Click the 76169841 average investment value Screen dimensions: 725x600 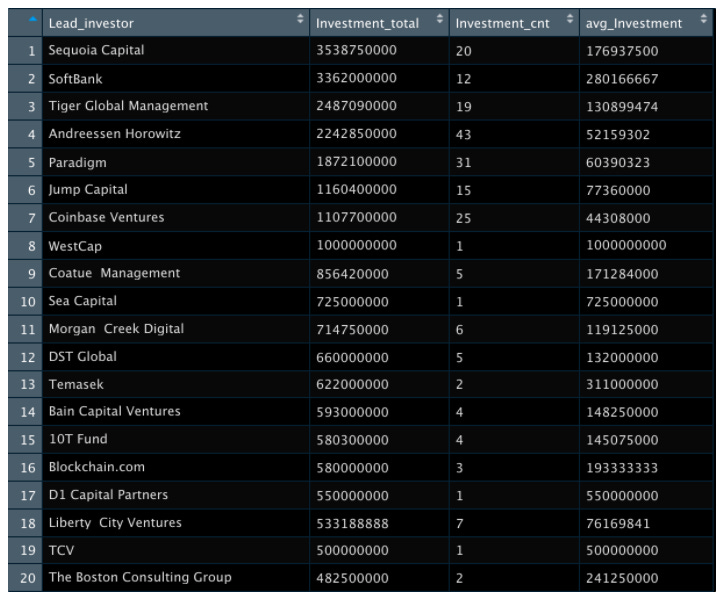[618, 524]
